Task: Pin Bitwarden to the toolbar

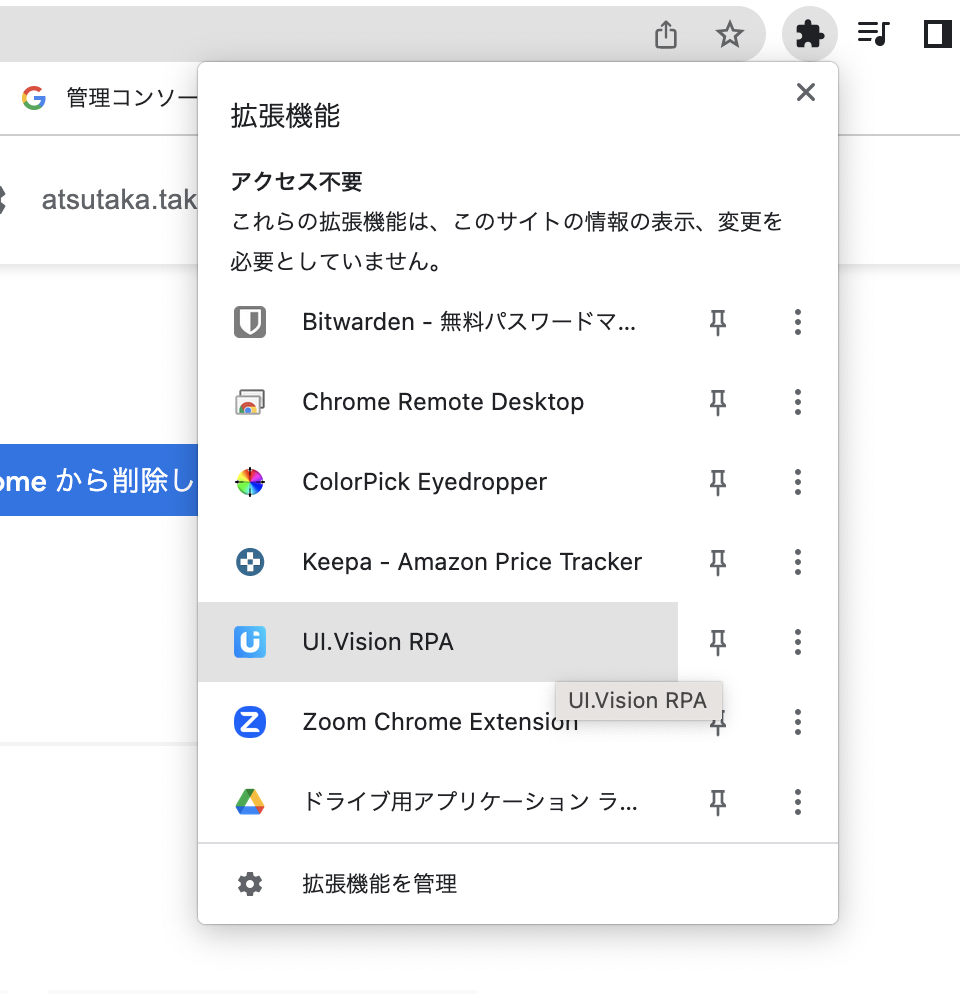Action: (x=717, y=322)
